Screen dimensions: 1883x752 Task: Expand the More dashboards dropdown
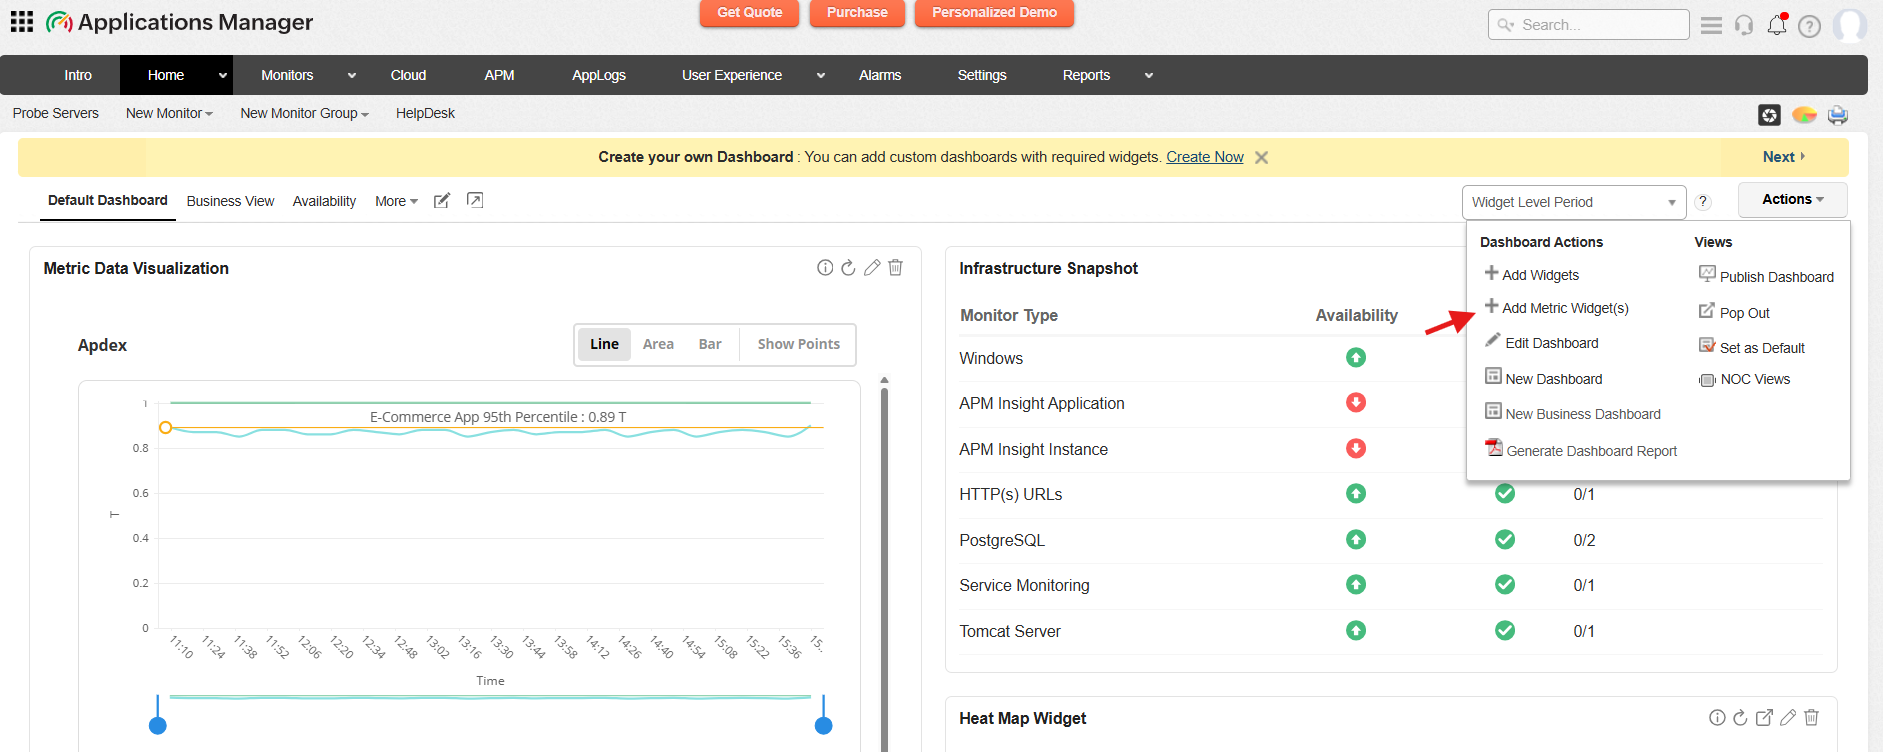pyautogui.click(x=396, y=201)
